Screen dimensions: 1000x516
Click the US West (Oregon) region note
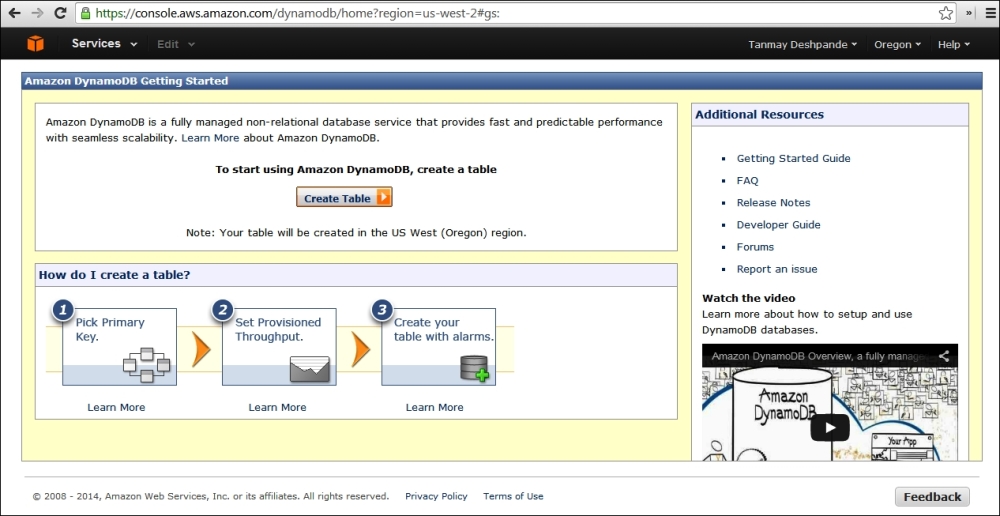pos(357,233)
